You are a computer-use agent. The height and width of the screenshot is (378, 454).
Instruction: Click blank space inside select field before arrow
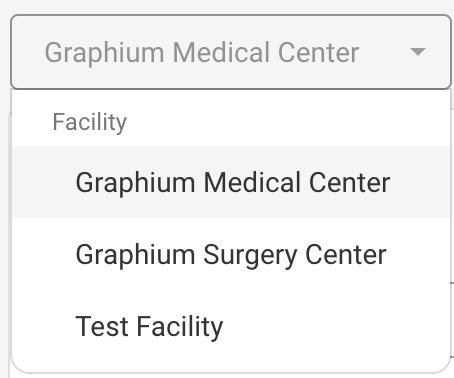pos(383,52)
